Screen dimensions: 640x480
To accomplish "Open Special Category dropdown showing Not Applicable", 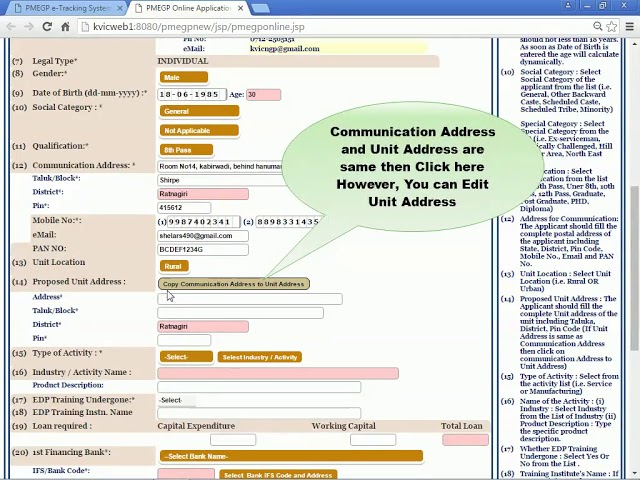I will click(x=199, y=131).
